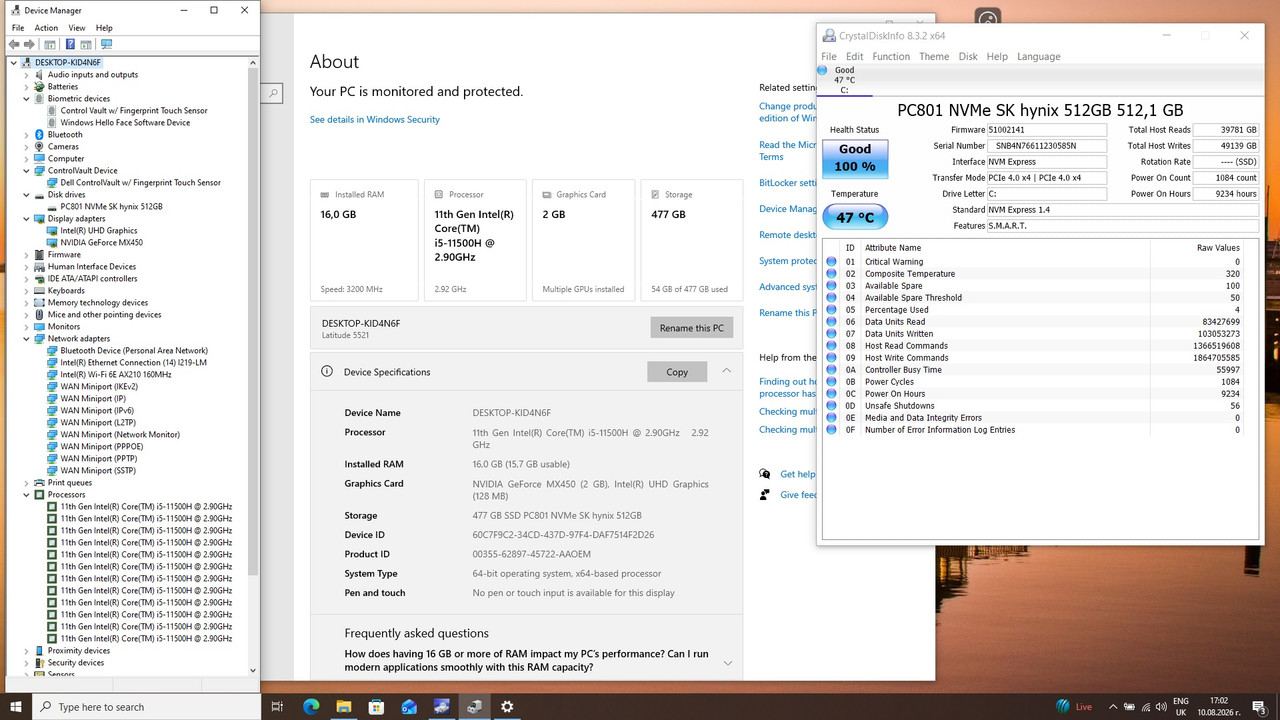This screenshot has width=1280, height=720.
Task: Click the CrystalDiskInfo title bar app icon
Action: click(829, 36)
